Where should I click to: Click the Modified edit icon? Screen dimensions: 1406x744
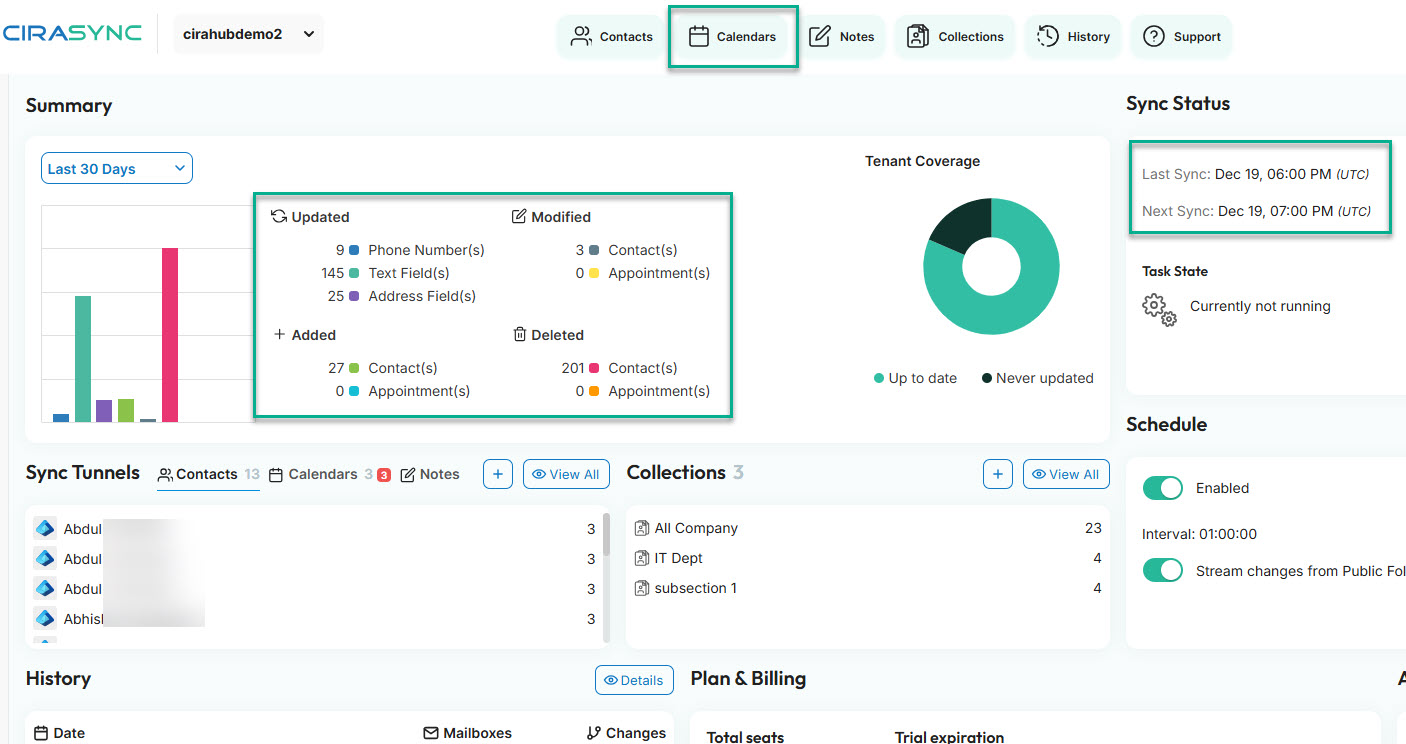(519, 217)
